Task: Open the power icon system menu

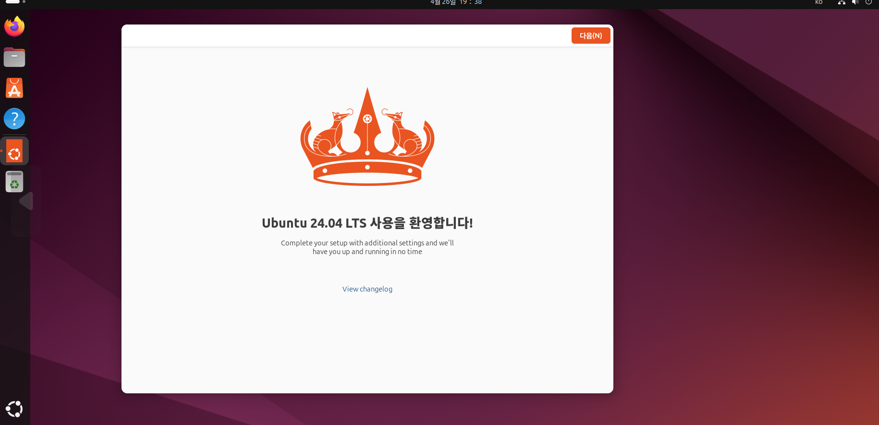Action: pyautogui.click(x=869, y=2)
